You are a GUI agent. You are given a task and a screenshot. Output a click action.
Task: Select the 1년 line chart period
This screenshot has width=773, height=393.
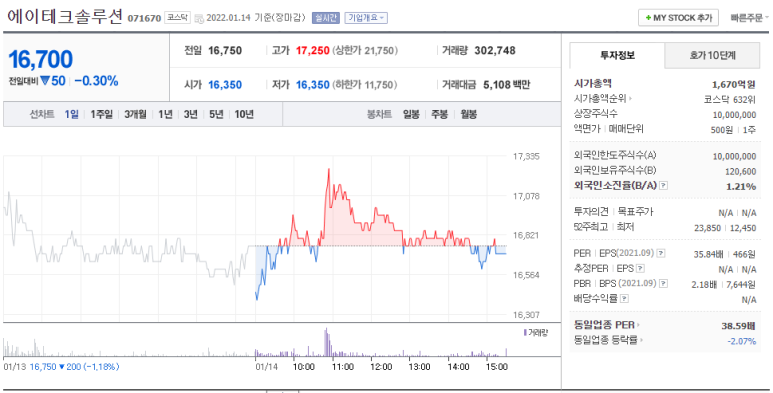coord(165,114)
